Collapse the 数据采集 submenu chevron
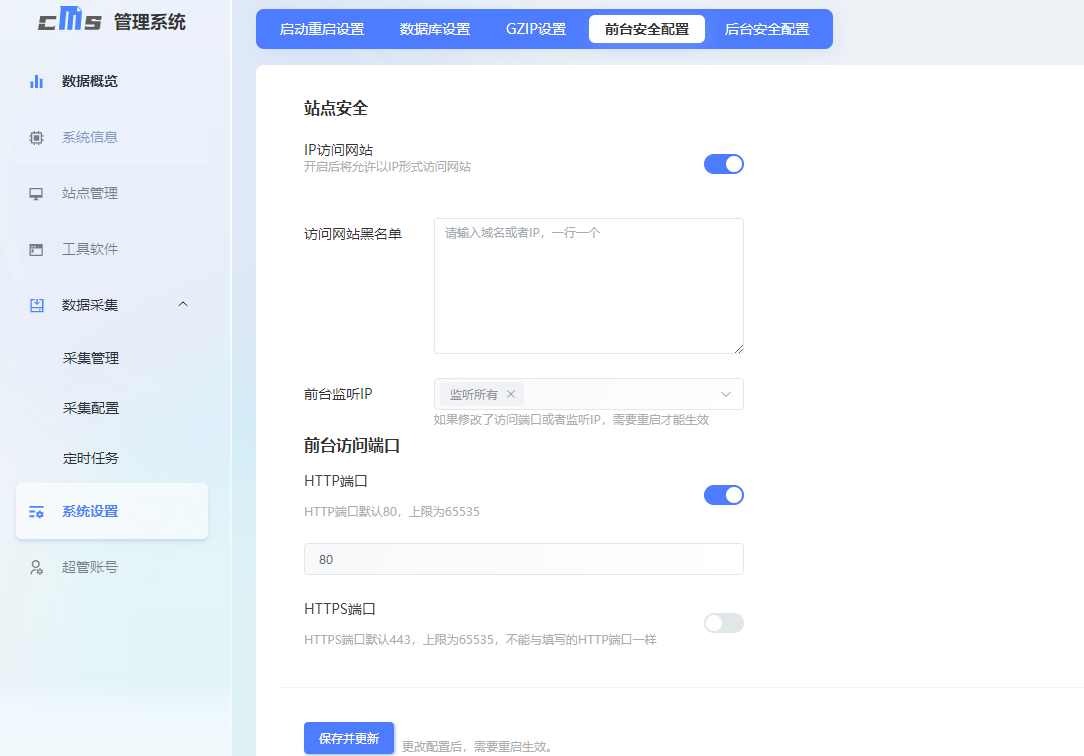This screenshot has height=756, width=1084. coord(183,304)
